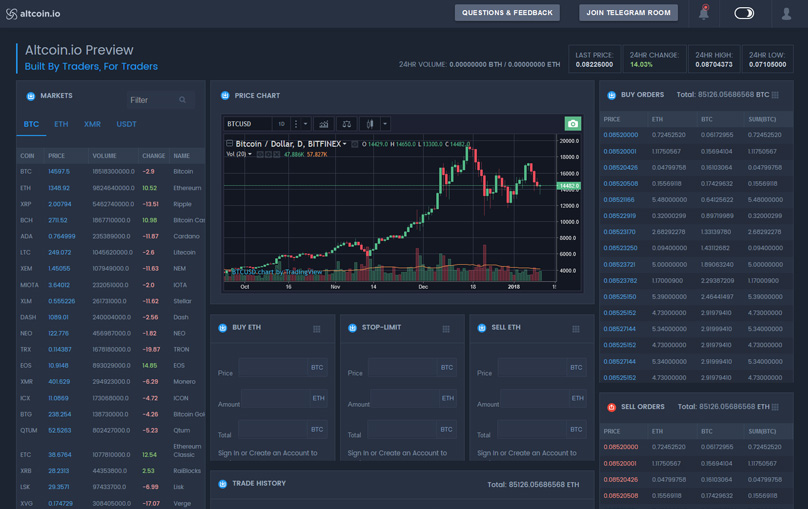Viewport: 808px width, 509px height.
Task: Open the interval dropdown arrow on chart
Action: click(306, 124)
